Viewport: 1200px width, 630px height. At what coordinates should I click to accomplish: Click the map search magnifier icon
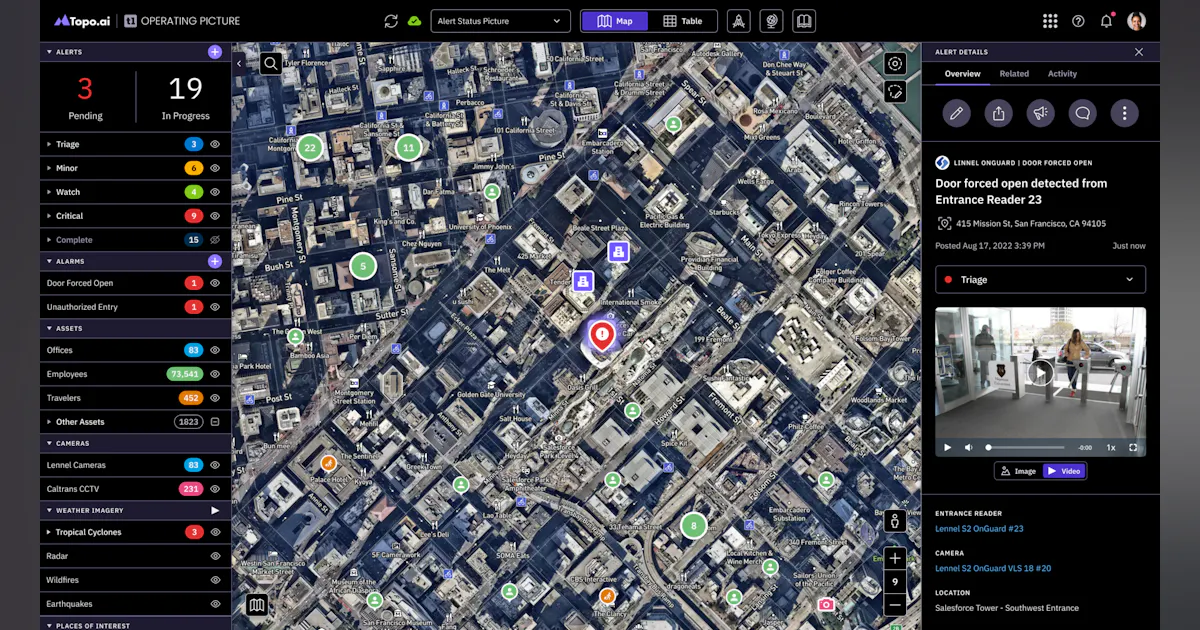(x=271, y=64)
